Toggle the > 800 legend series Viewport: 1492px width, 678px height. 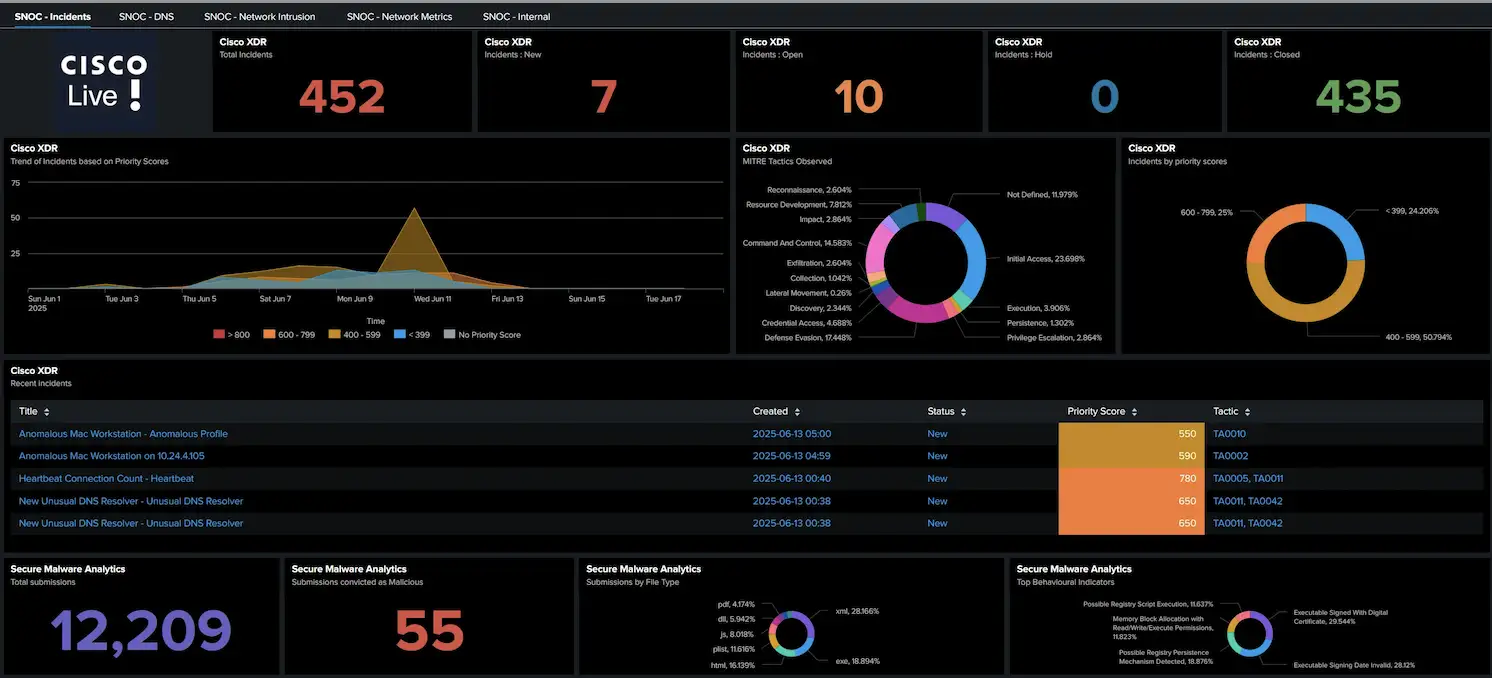click(x=232, y=335)
